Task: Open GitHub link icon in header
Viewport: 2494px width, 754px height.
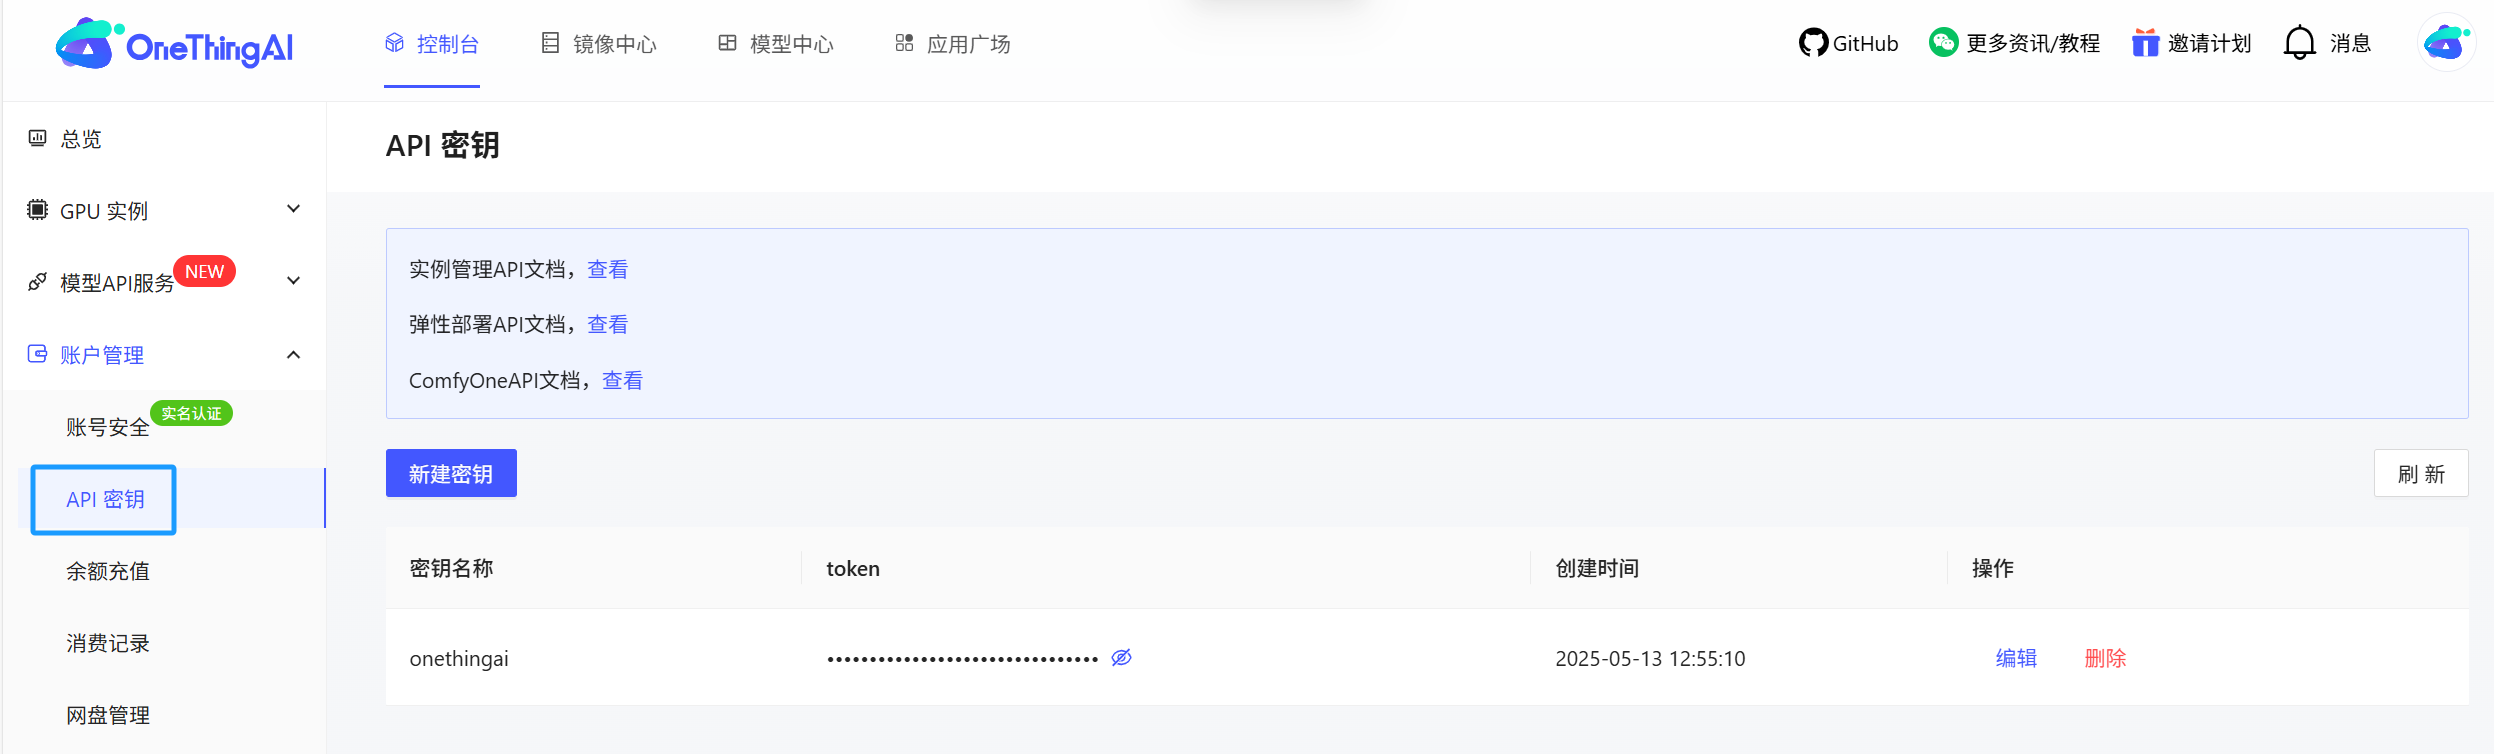Action: tap(1812, 43)
